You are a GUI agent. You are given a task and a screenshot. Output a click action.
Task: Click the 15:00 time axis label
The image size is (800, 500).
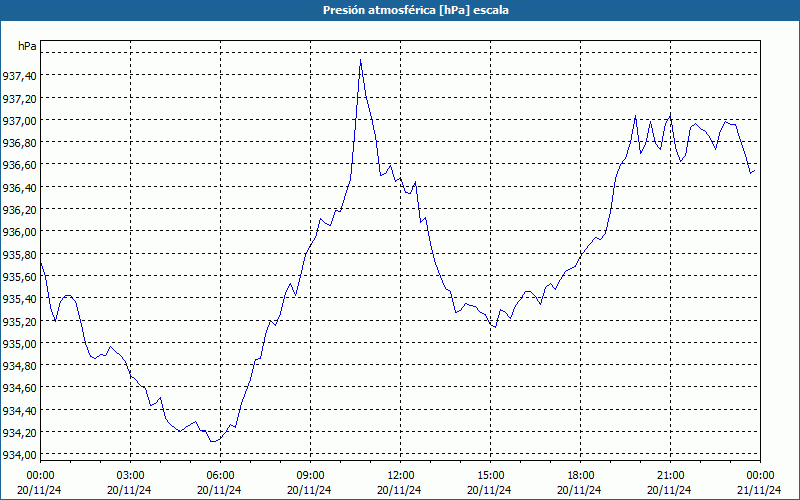(490, 476)
